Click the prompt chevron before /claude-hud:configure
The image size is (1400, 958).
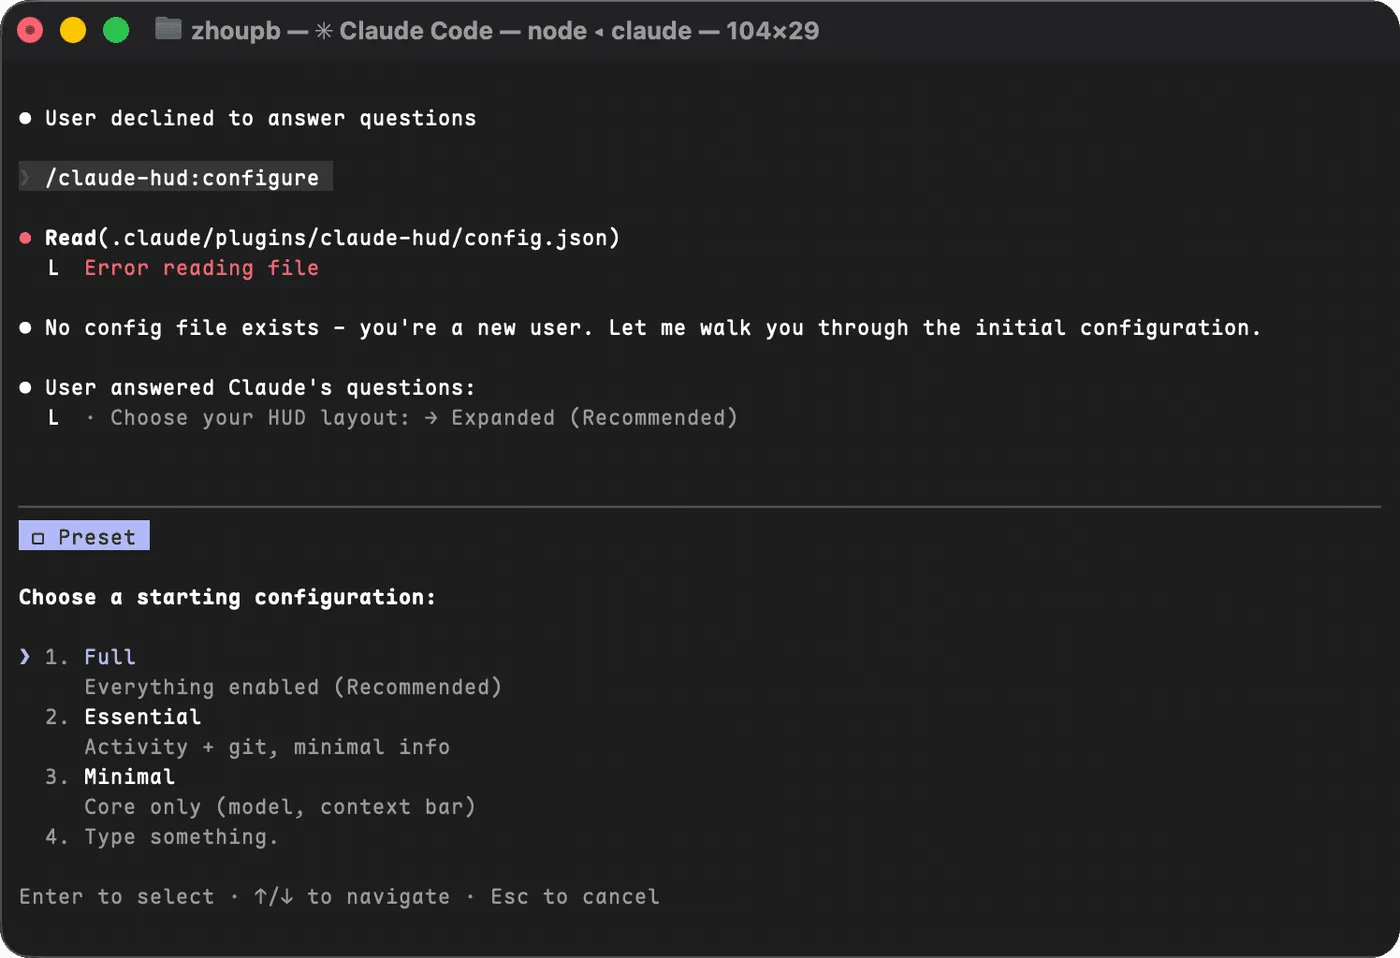(26, 178)
